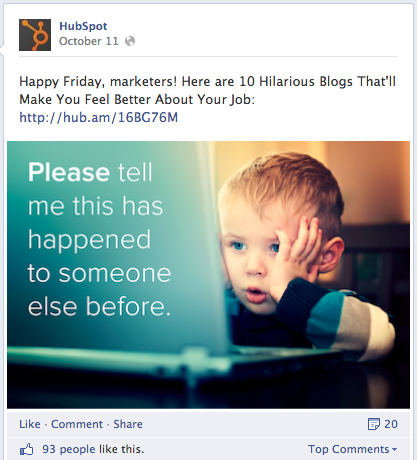Open the HubSpot sprocket logo avatar
417x460 pixels.
click(x=35, y=35)
